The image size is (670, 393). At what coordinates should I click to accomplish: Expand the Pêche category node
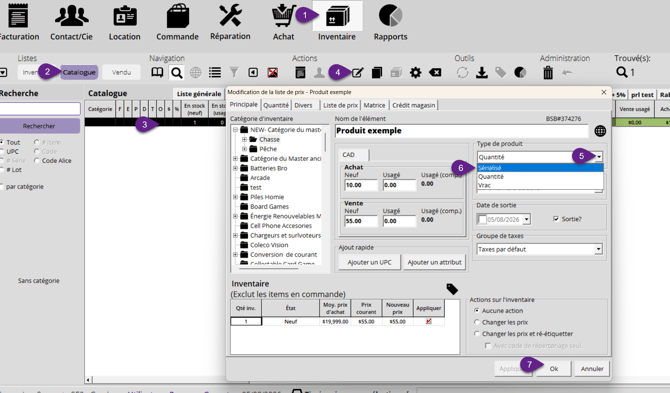click(244, 149)
